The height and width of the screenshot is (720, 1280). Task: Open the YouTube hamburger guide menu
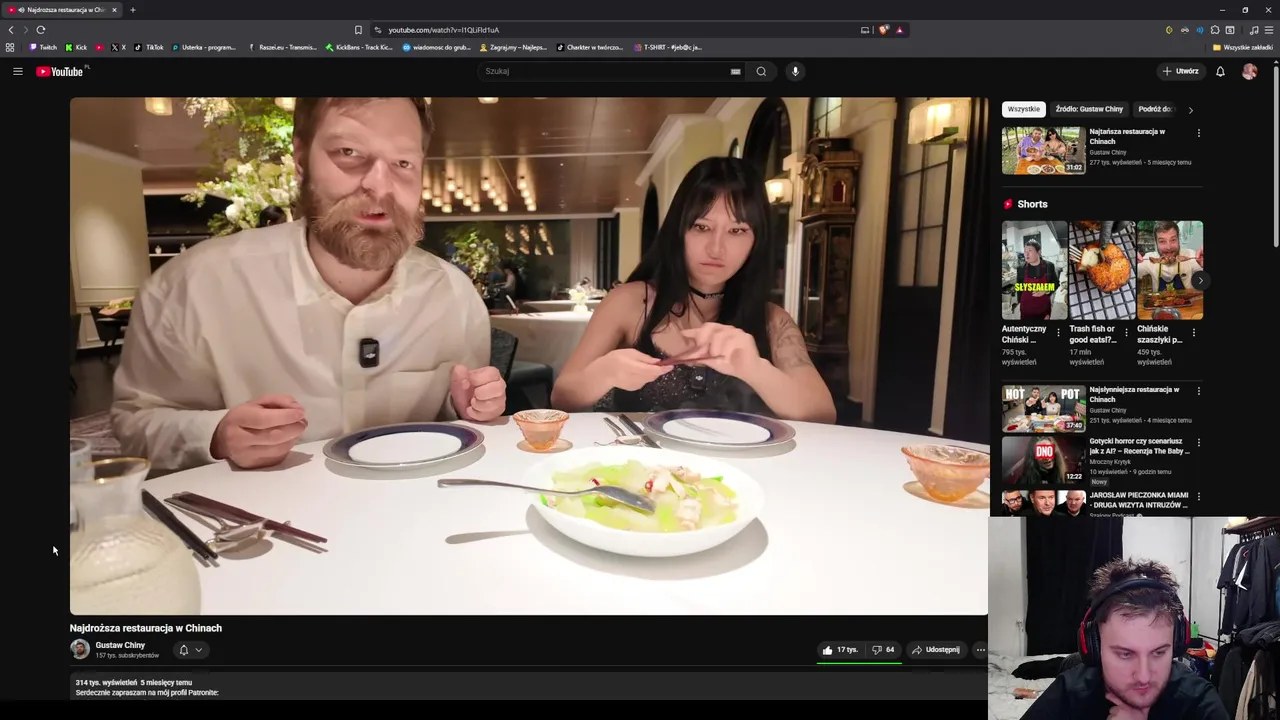[17, 71]
